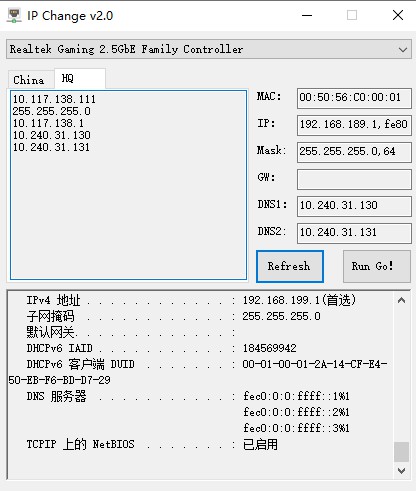This screenshot has height=491, width=416.
Task: Click the Run Go! button
Action: point(377,266)
